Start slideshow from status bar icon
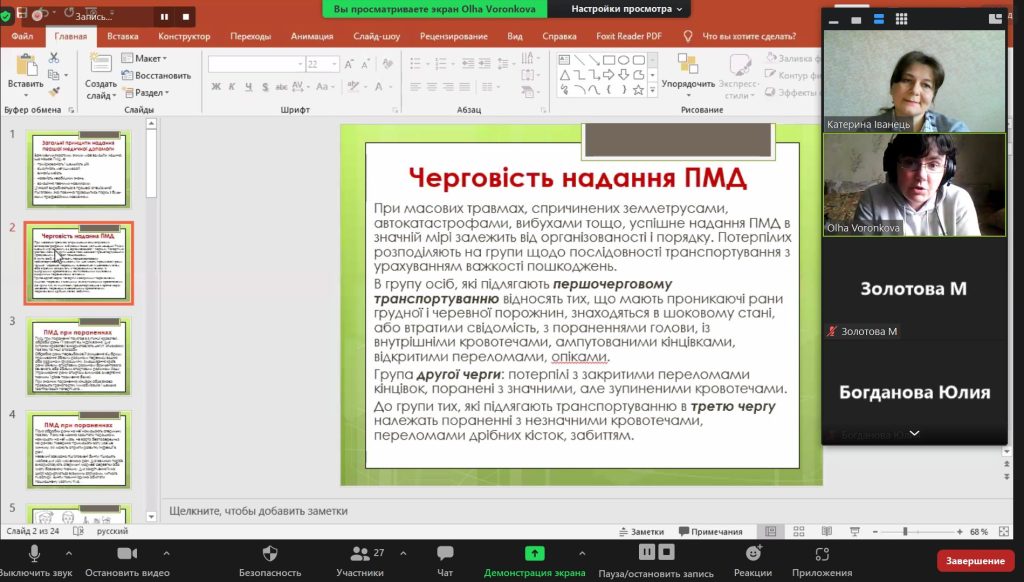Image resolution: width=1024 pixels, height=582 pixels. coord(854,532)
